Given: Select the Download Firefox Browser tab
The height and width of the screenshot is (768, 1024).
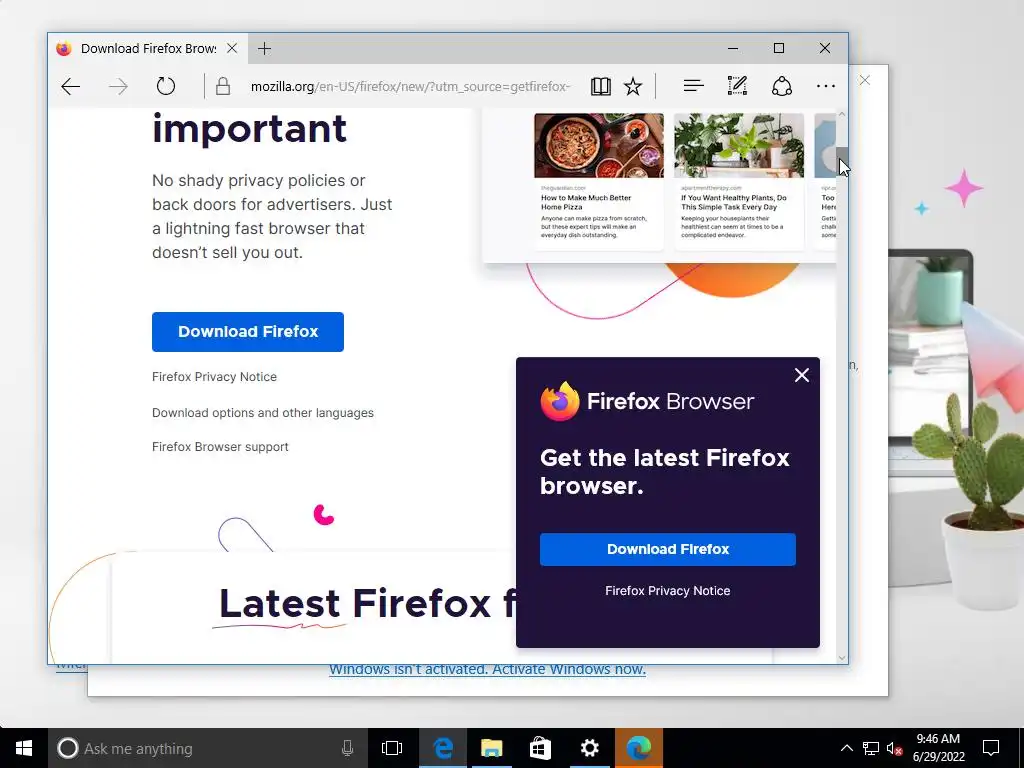Looking at the screenshot, I should coord(149,48).
